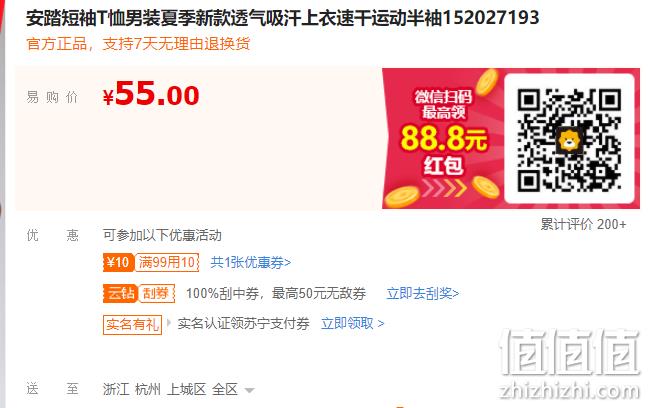
Task: Click the 满99用10 coupon tag
Action: click(x=166, y=262)
